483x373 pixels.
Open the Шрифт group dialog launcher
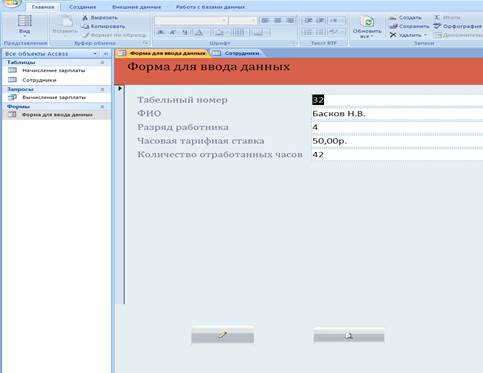click(293, 43)
